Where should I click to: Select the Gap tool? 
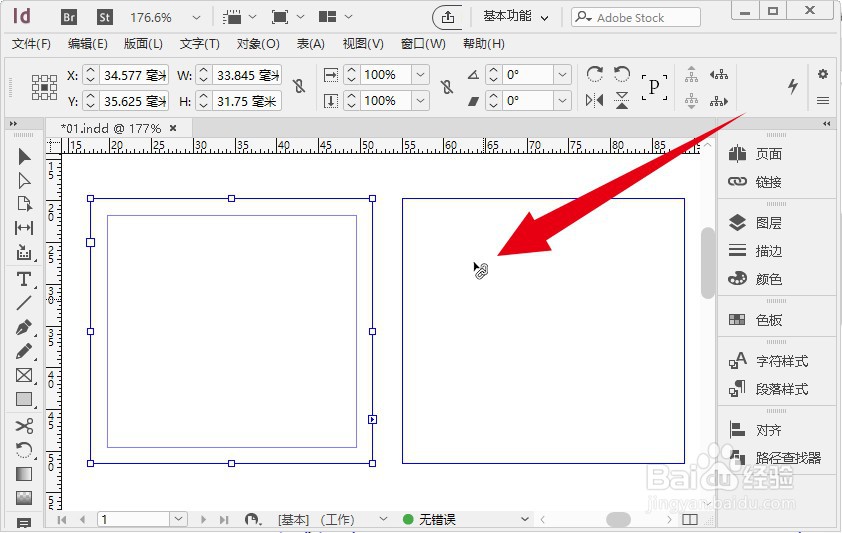pyautogui.click(x=24, y=229)
